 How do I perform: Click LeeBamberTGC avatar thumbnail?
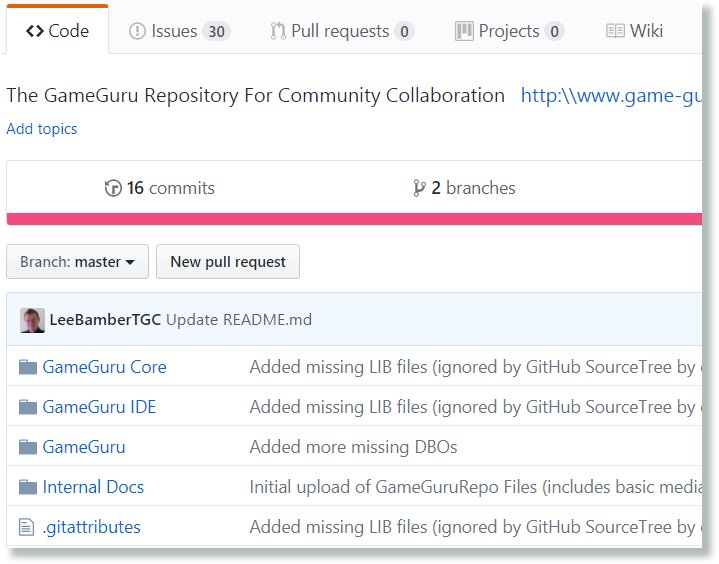pyautogui.click(x=33, y=320)
